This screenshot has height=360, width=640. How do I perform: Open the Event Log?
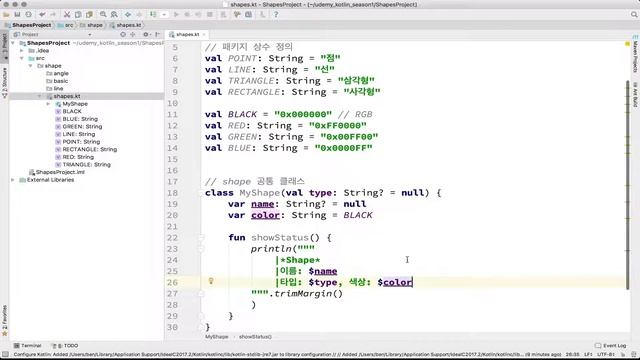(x=611, y=346)
